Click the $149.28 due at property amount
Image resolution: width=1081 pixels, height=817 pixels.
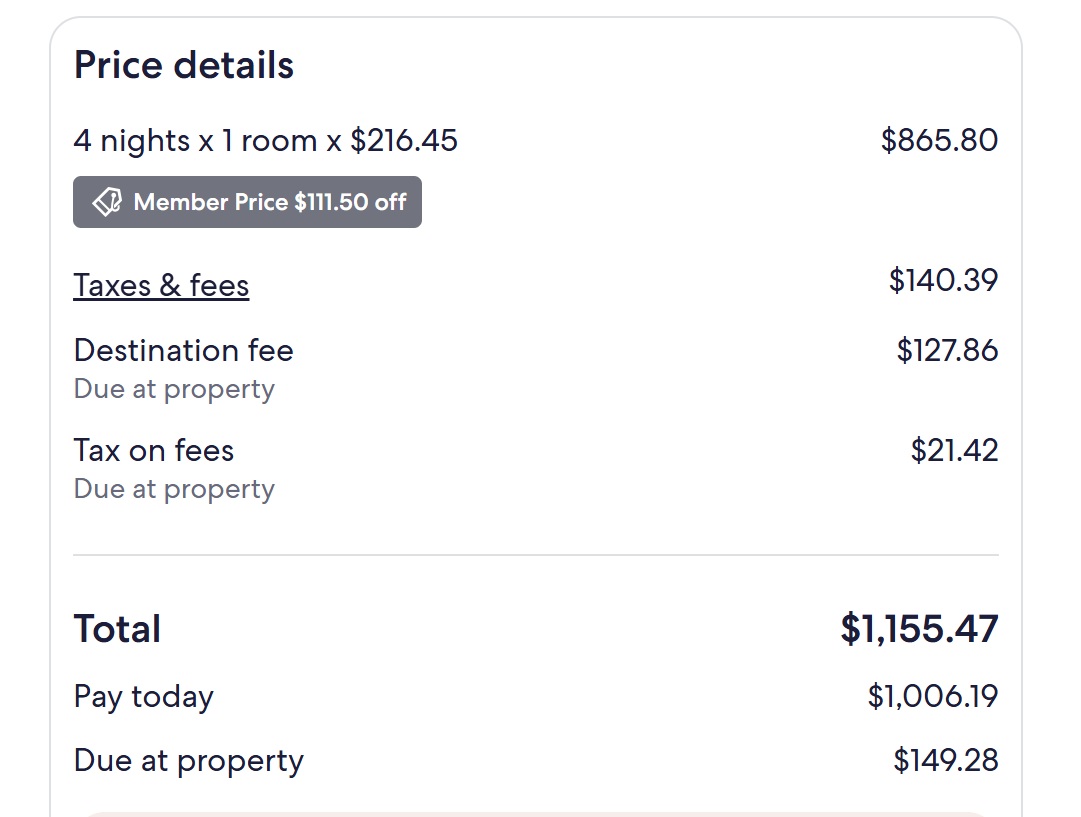(945, 760)
